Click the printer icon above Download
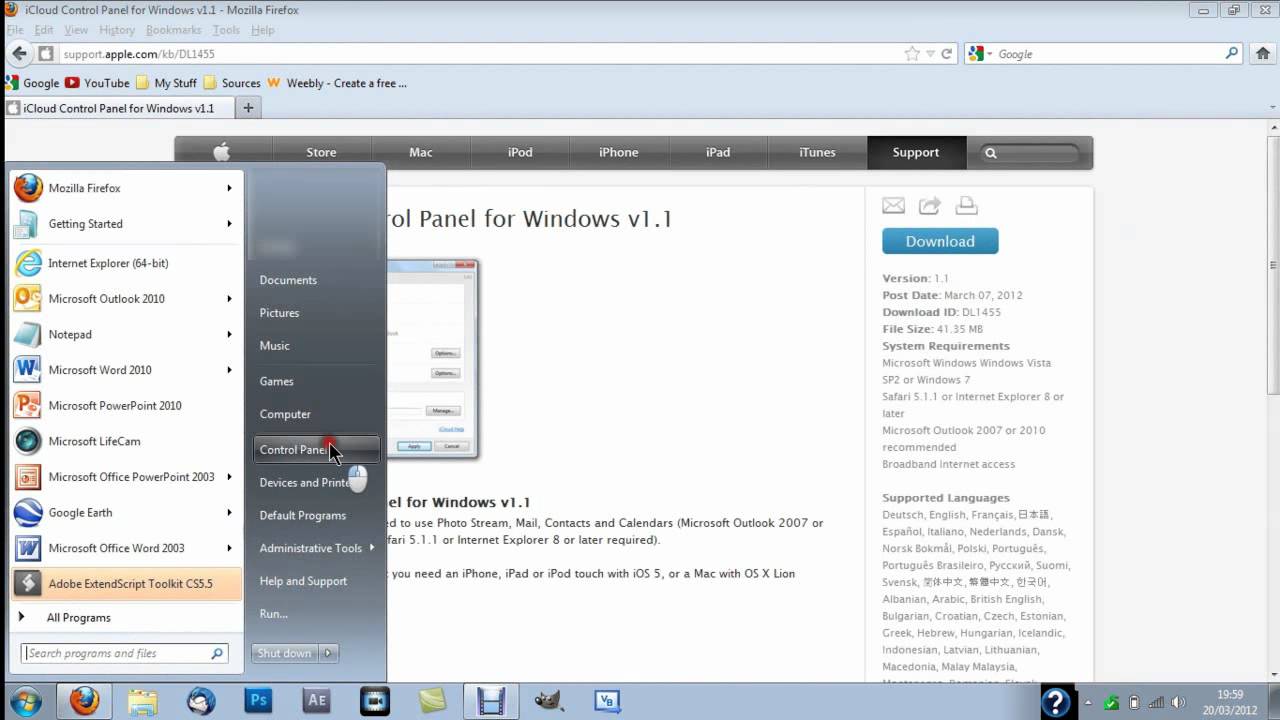The width and height of the screenshot is (1280, 720). (966, 205)
